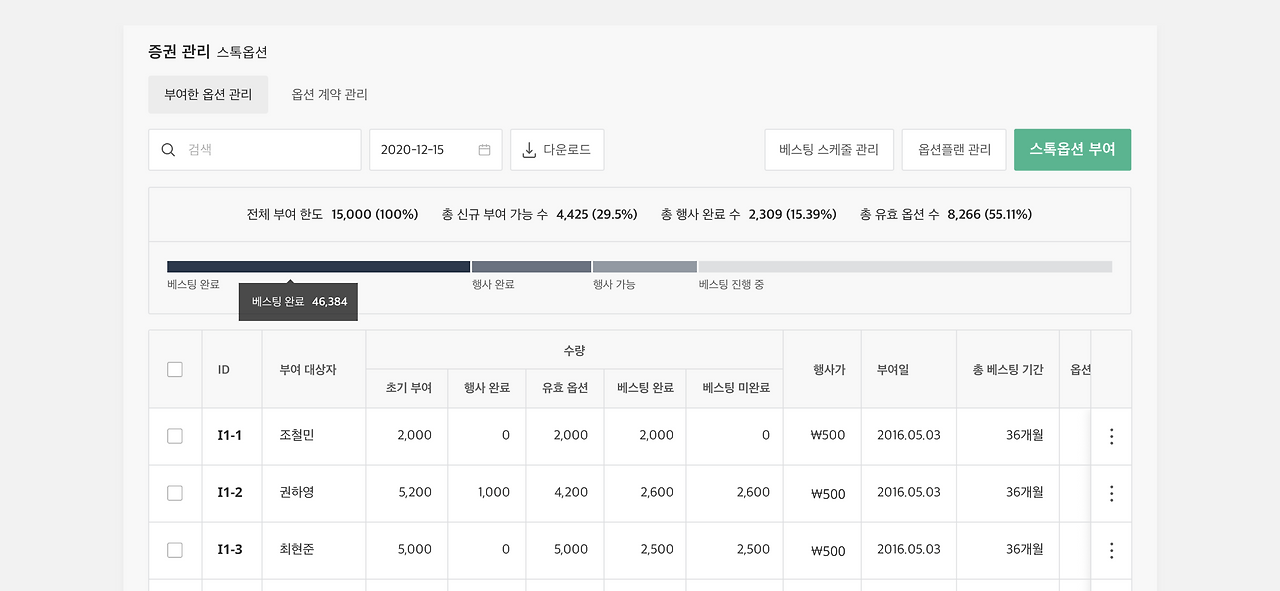The image size is (1280, 591).
Task: Click inside the 검색 search input field
Action: [254, 149]
